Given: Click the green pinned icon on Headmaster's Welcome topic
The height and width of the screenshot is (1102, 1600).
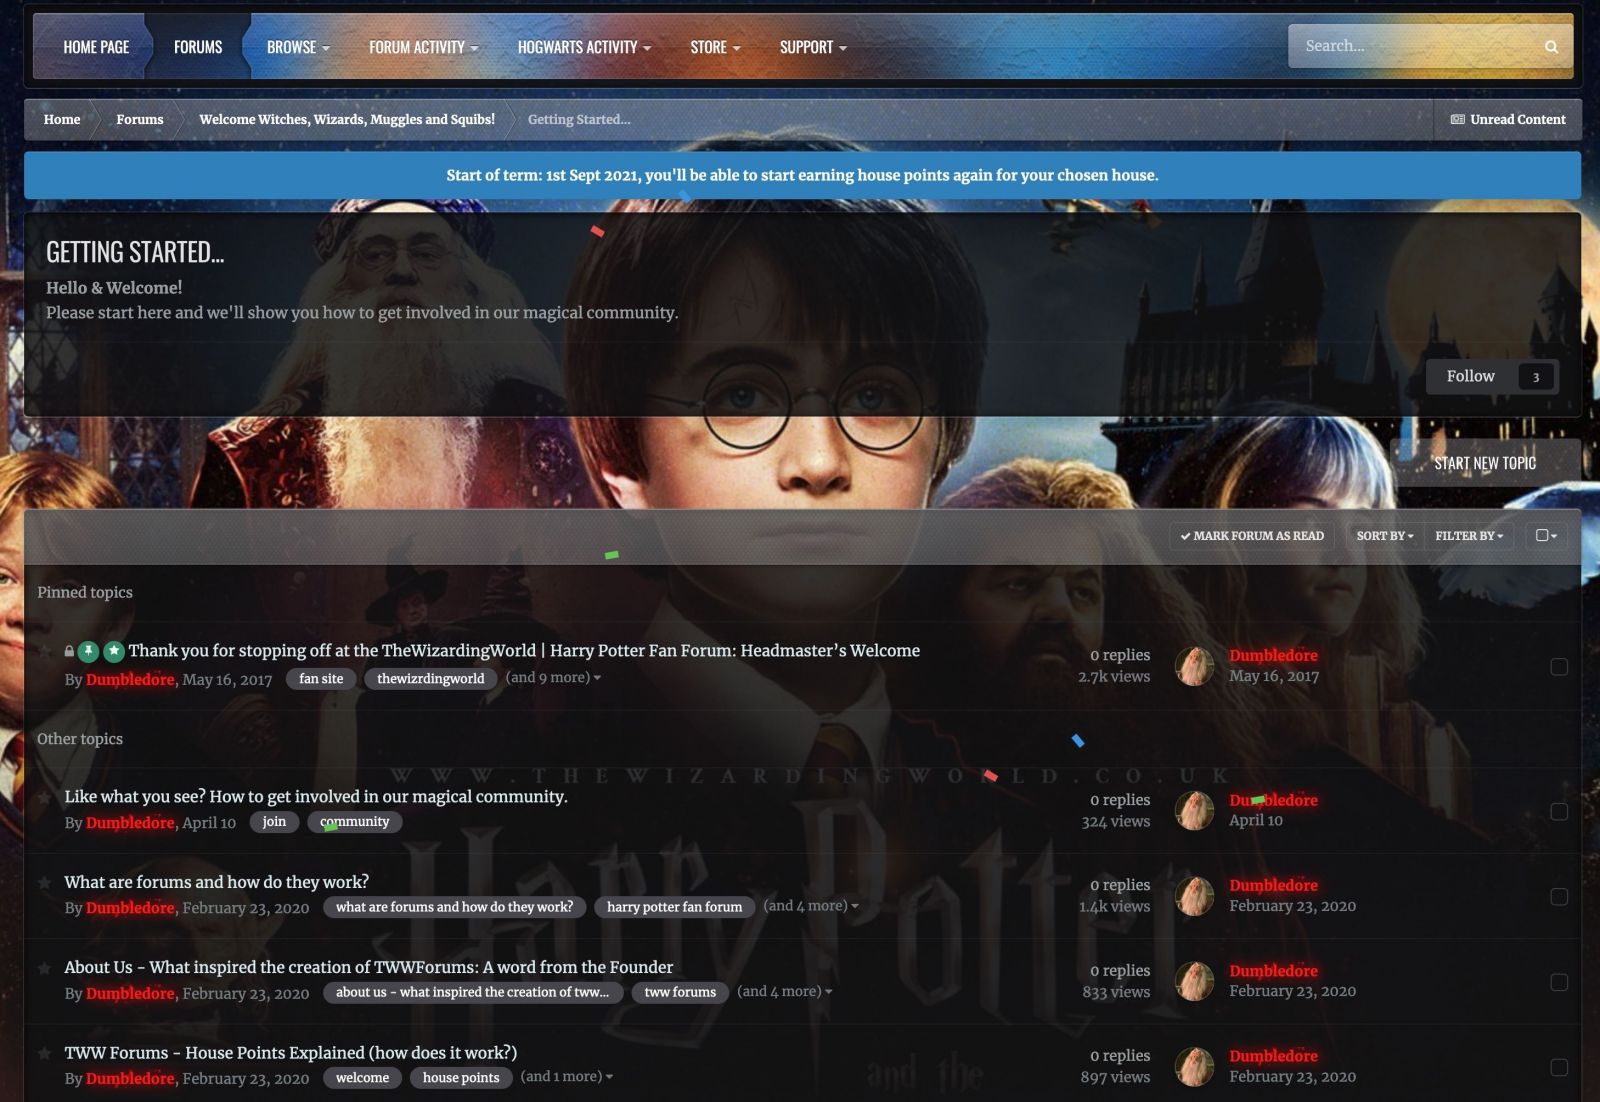Looking at the screenshot, I should point(88,651).
